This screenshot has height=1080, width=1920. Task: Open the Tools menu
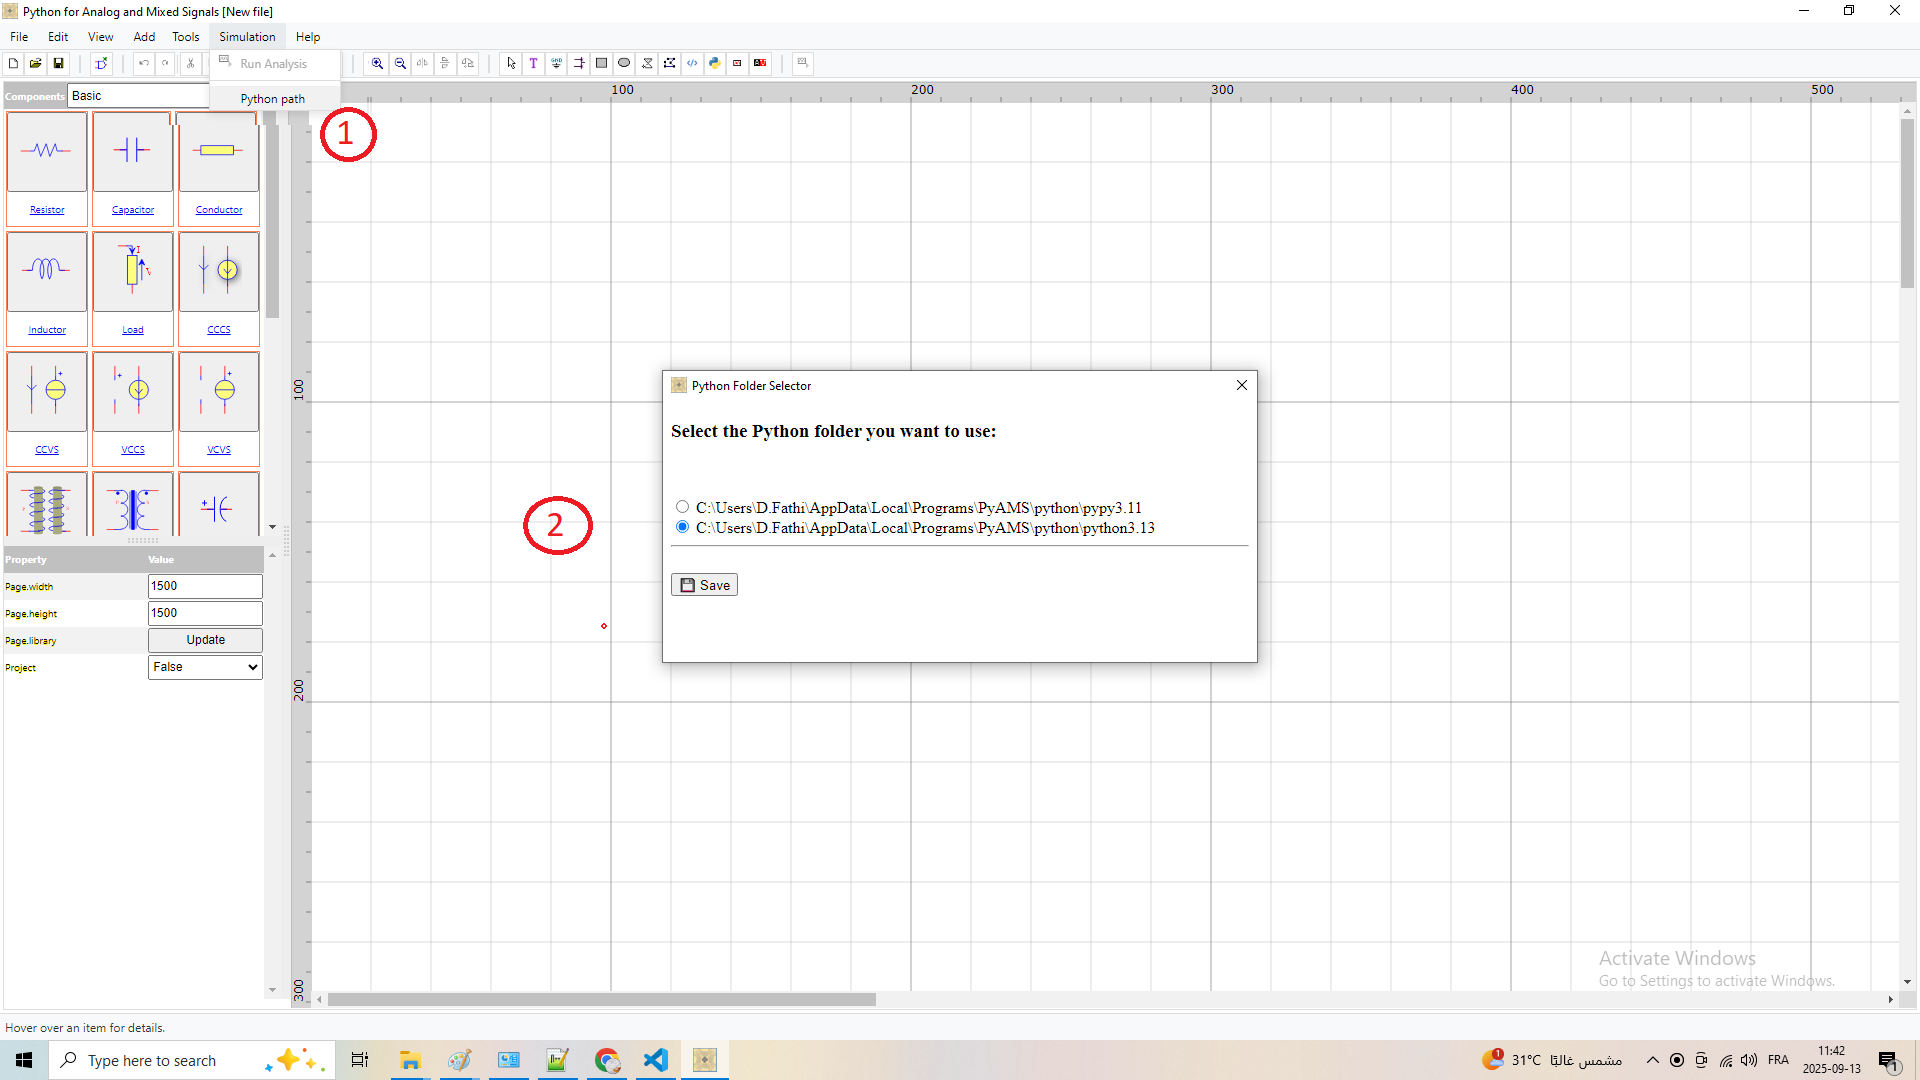point(185,37)
